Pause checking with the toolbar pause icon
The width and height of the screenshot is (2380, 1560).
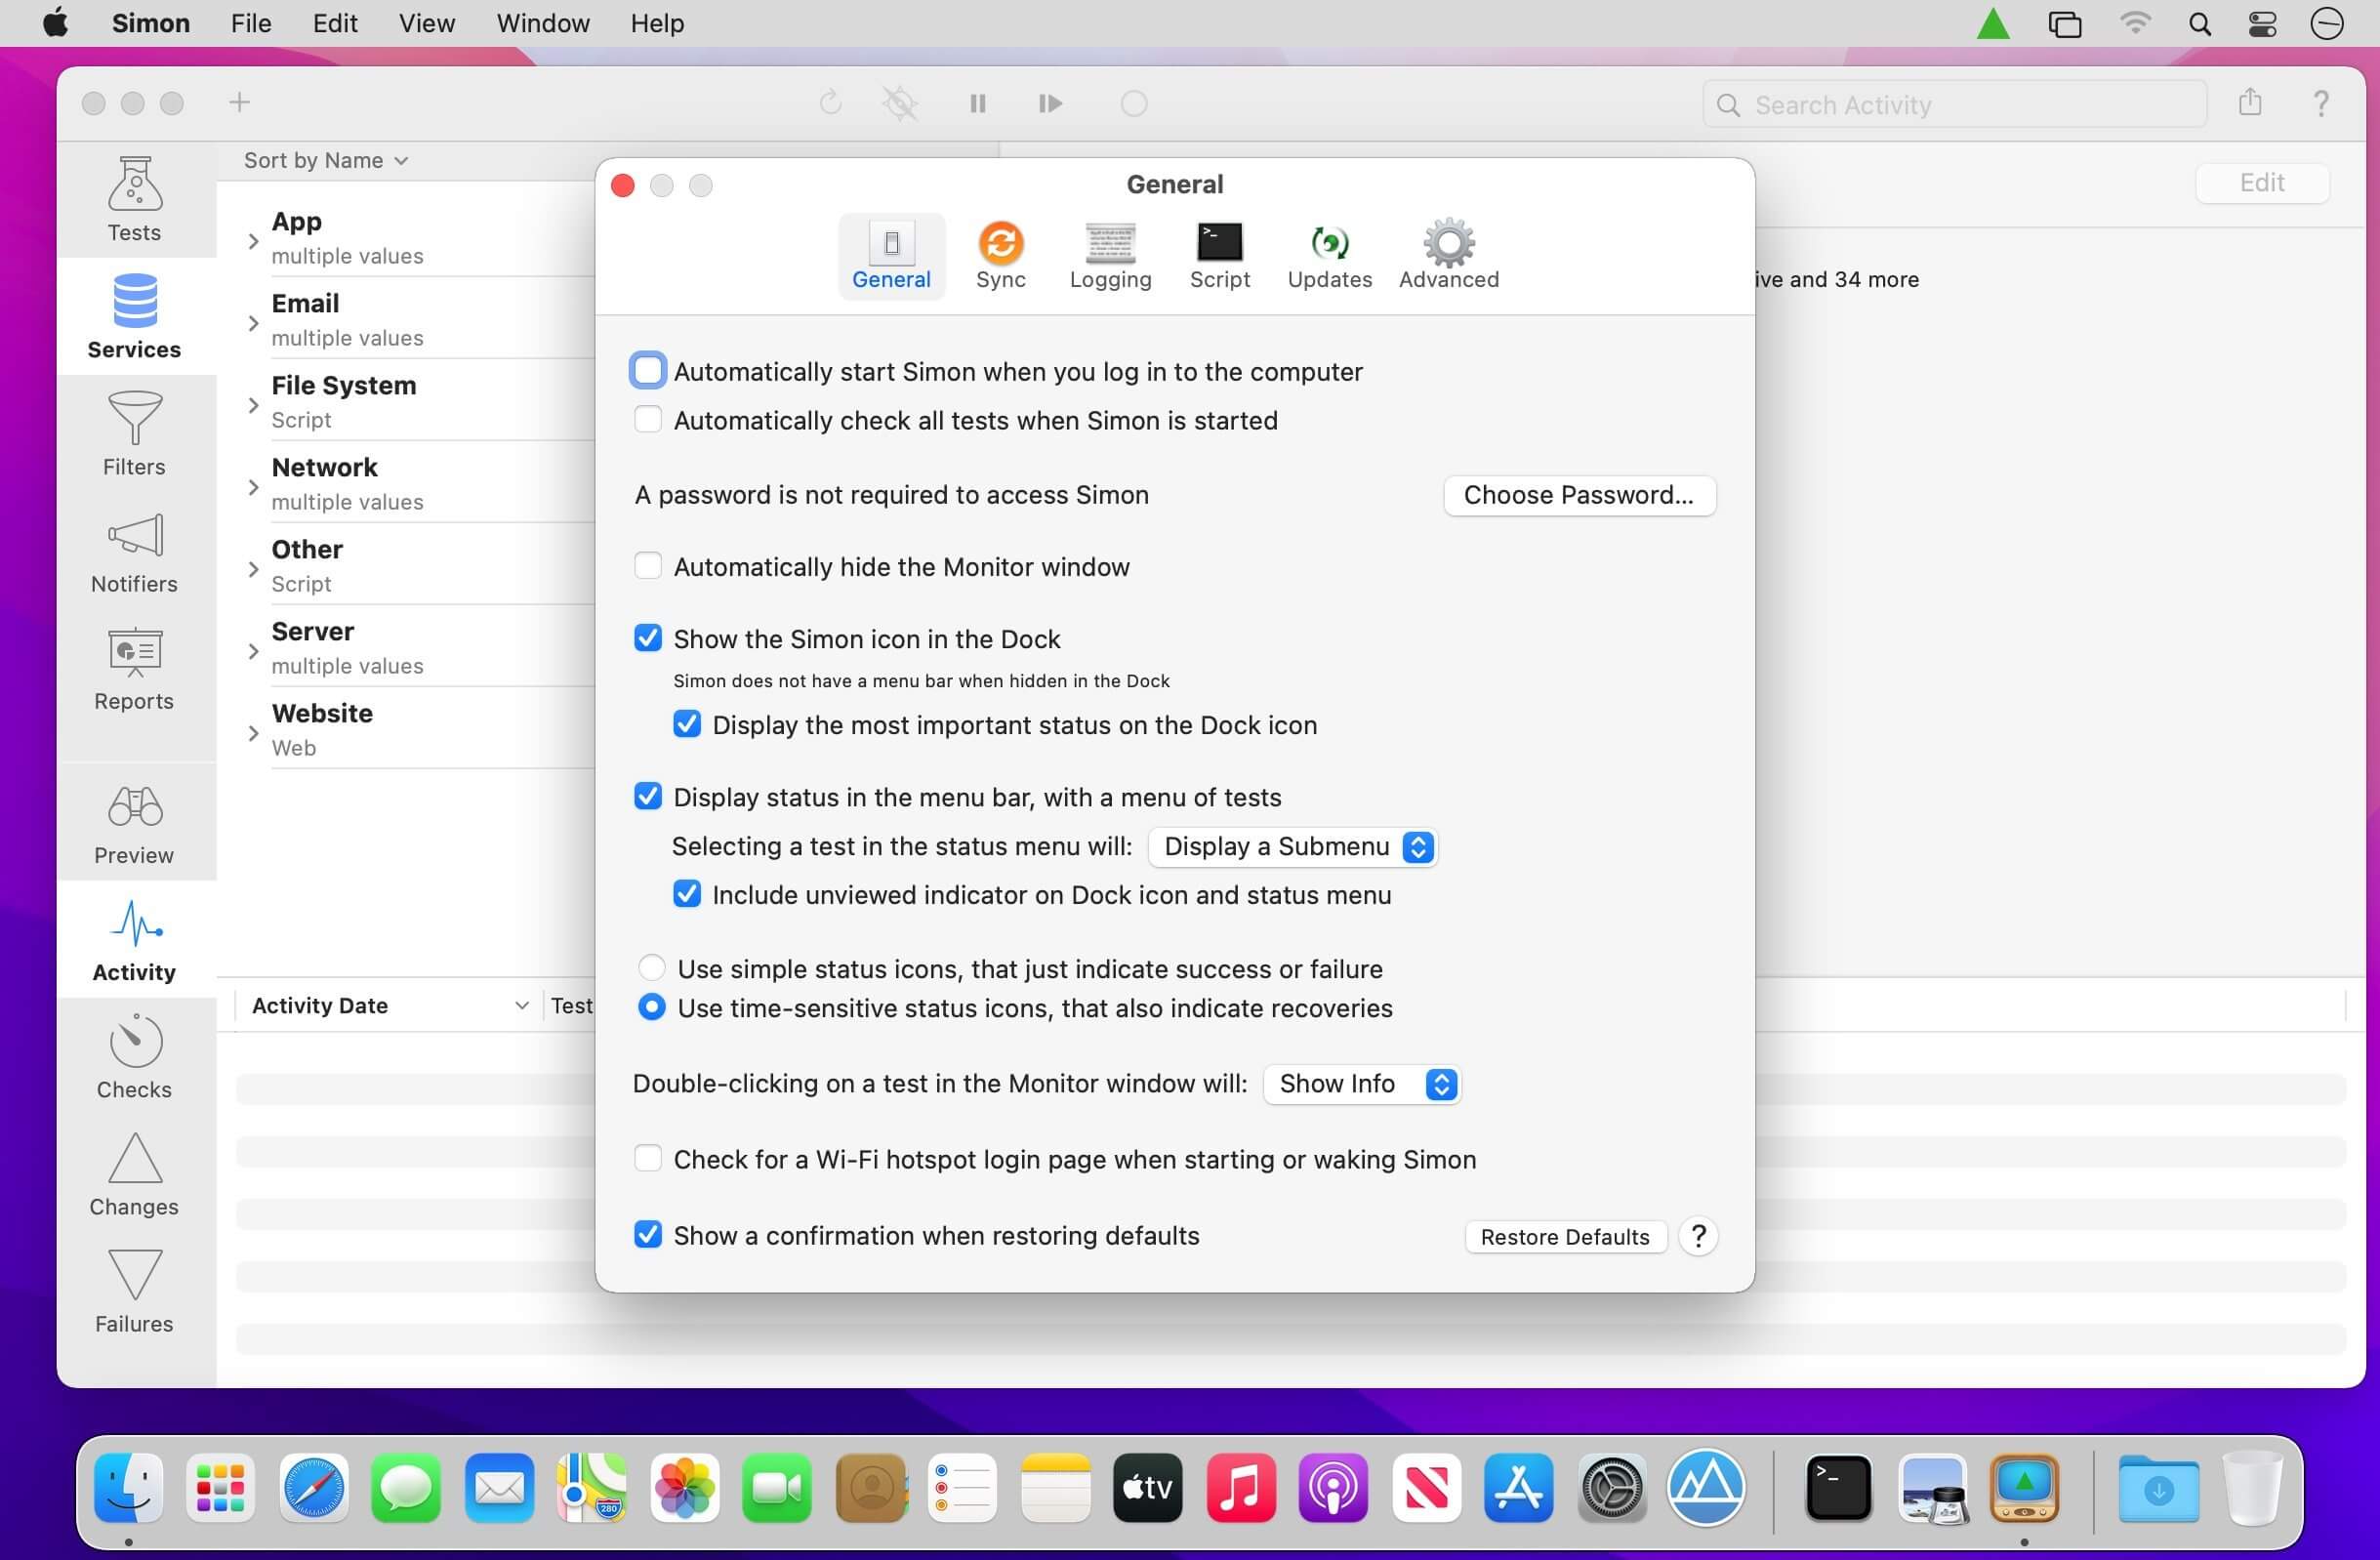(x=978, y=103)
